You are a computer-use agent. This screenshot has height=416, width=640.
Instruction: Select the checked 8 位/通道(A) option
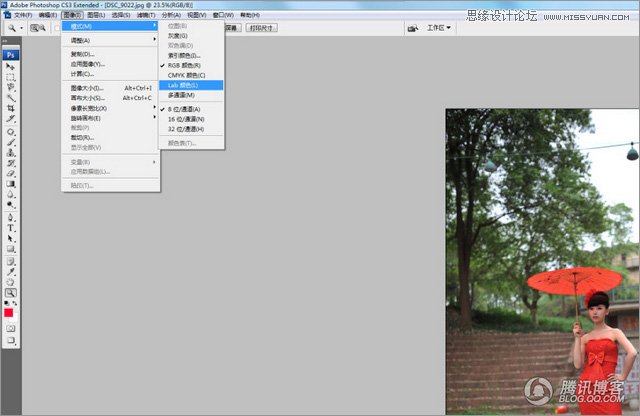(191, 109)
